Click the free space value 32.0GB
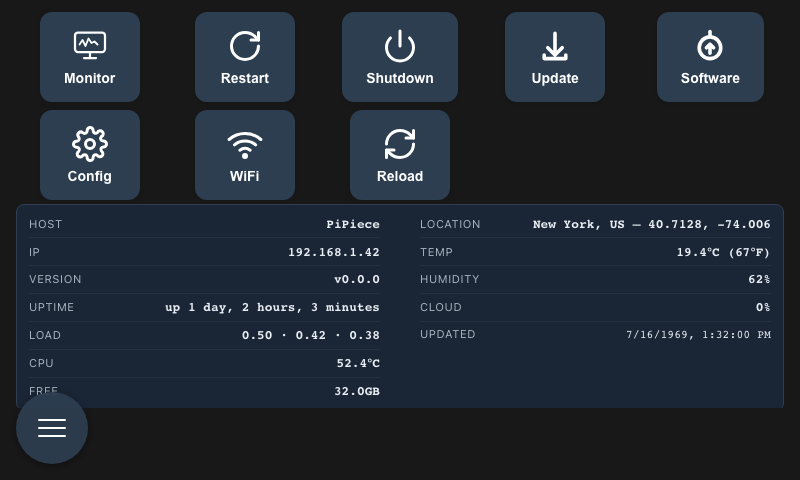This screenshot has width=800, height=480. 357,391
